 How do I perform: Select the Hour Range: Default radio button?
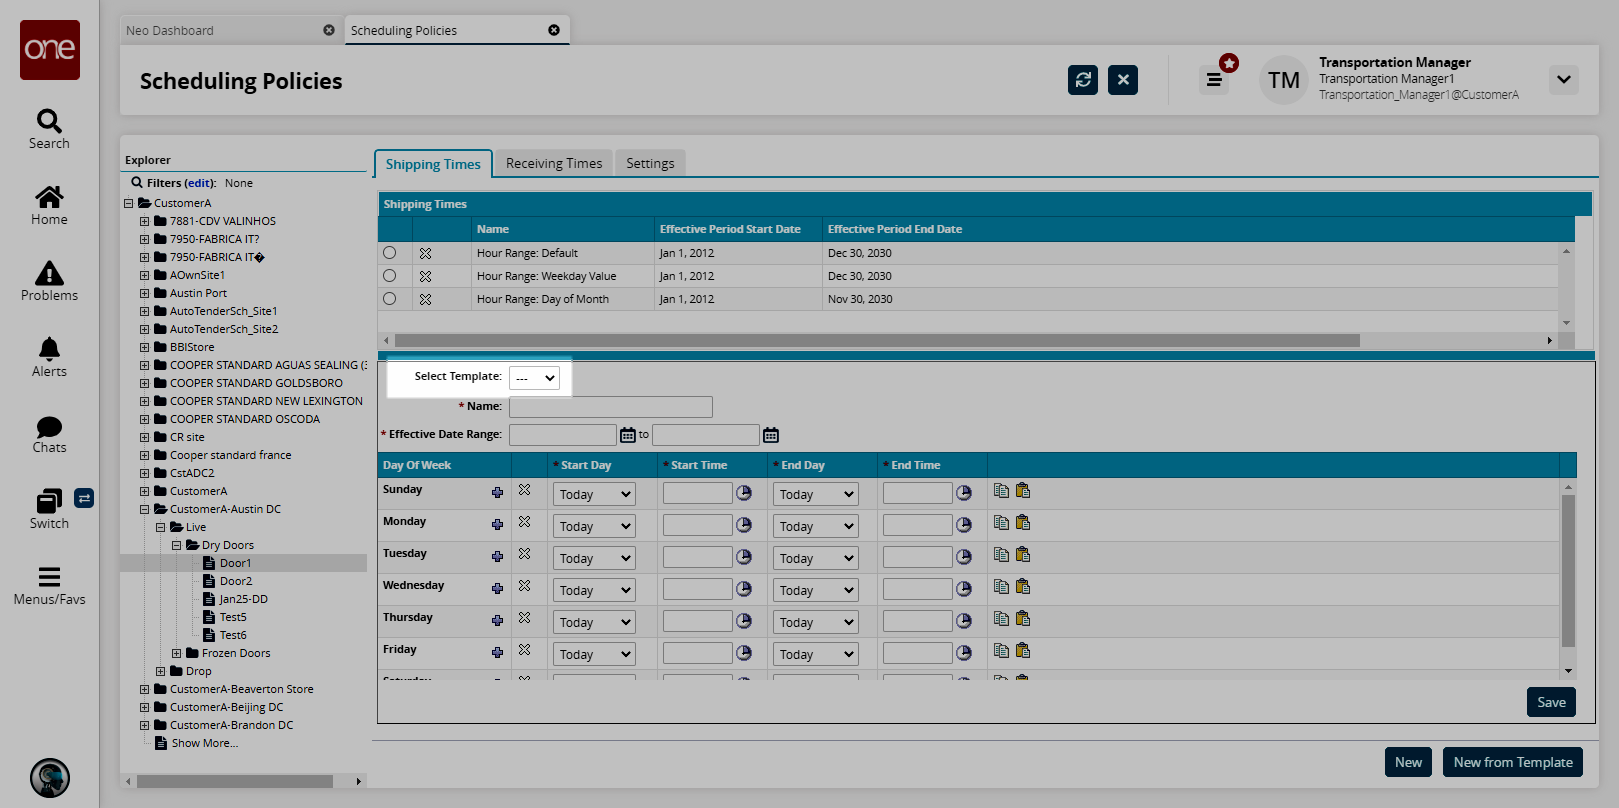coord(390,253)
